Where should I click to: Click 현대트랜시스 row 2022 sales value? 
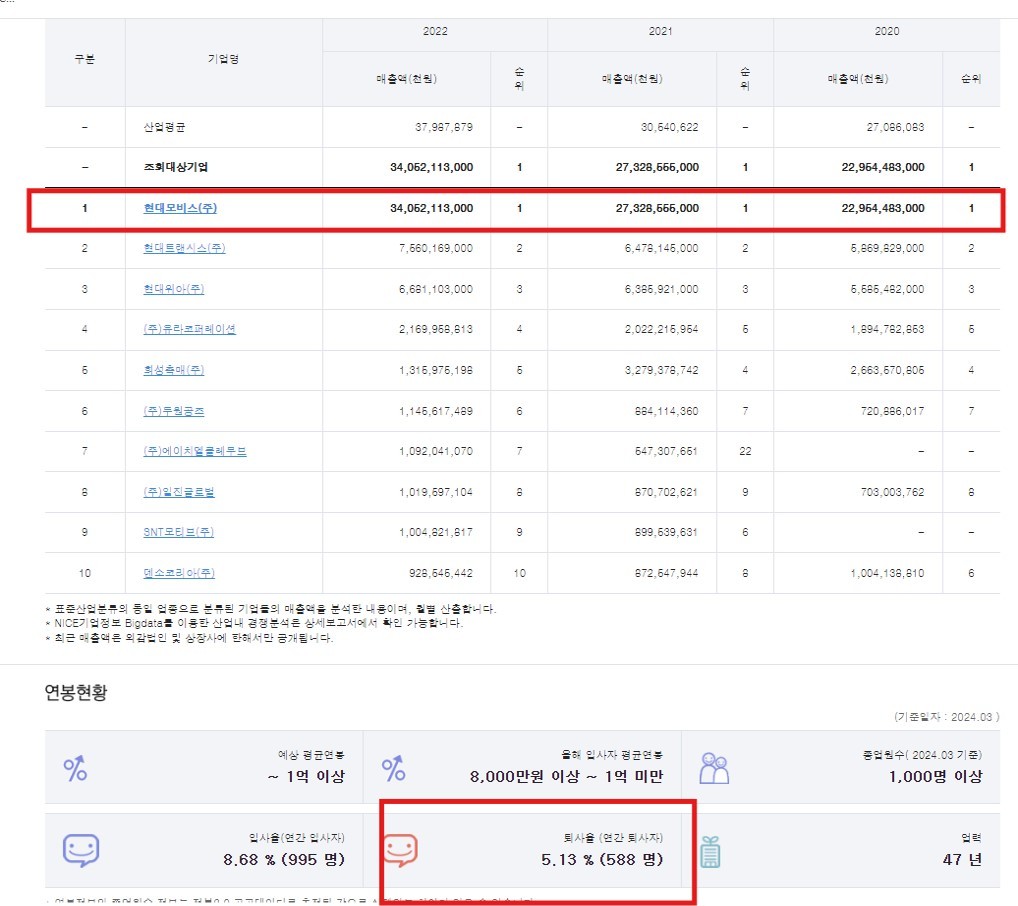(436, 248)
